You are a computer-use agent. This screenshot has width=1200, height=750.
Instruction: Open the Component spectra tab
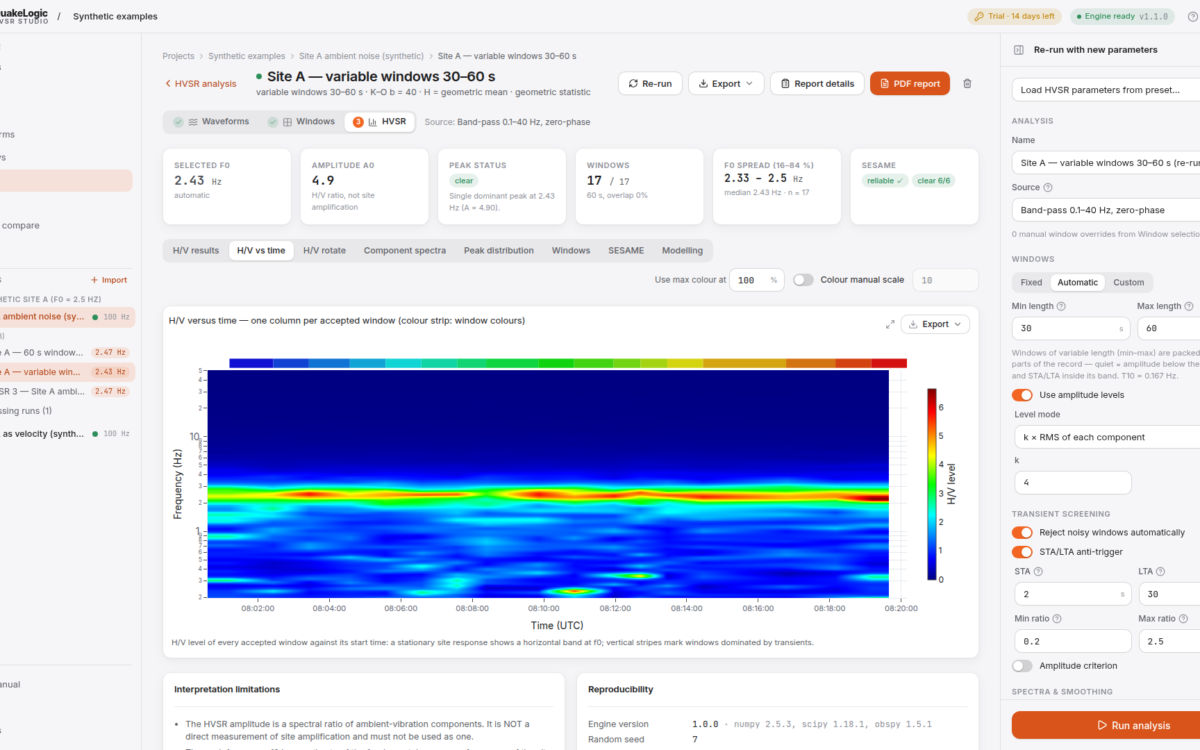pyautogui.click(x=405, y=250)
